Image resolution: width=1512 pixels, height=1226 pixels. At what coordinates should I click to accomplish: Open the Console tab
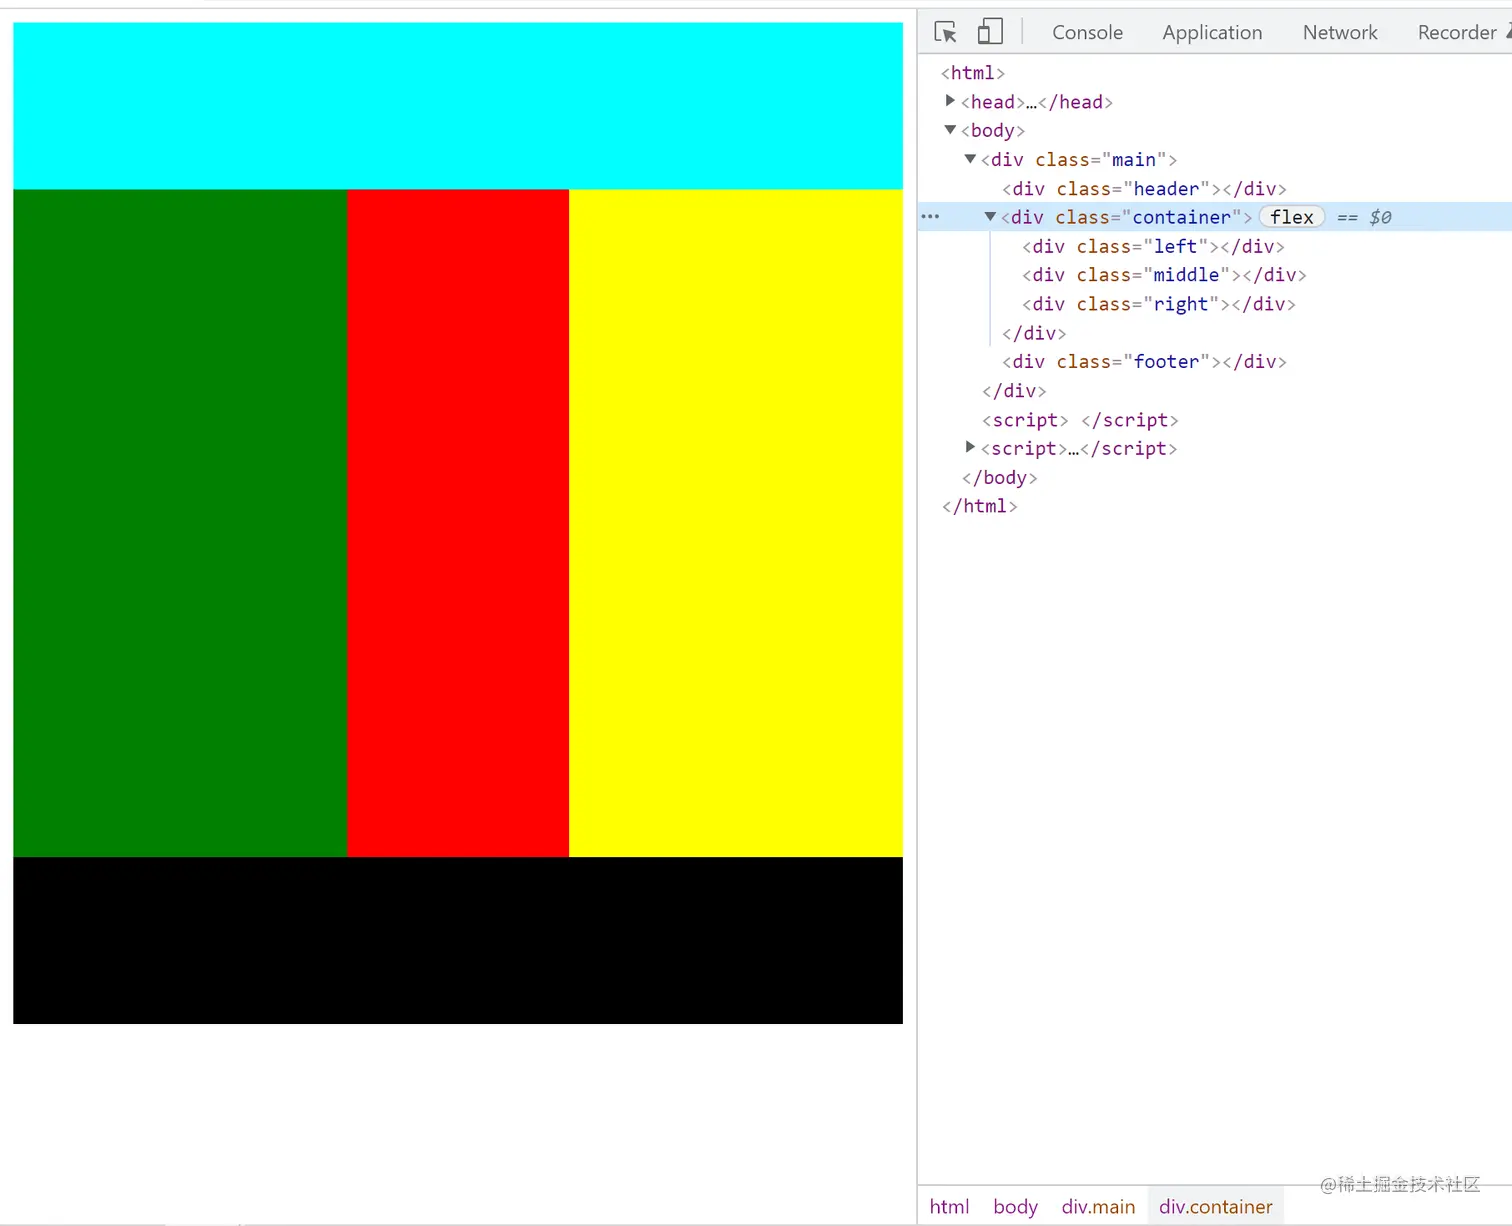(x=1087, y=32)
